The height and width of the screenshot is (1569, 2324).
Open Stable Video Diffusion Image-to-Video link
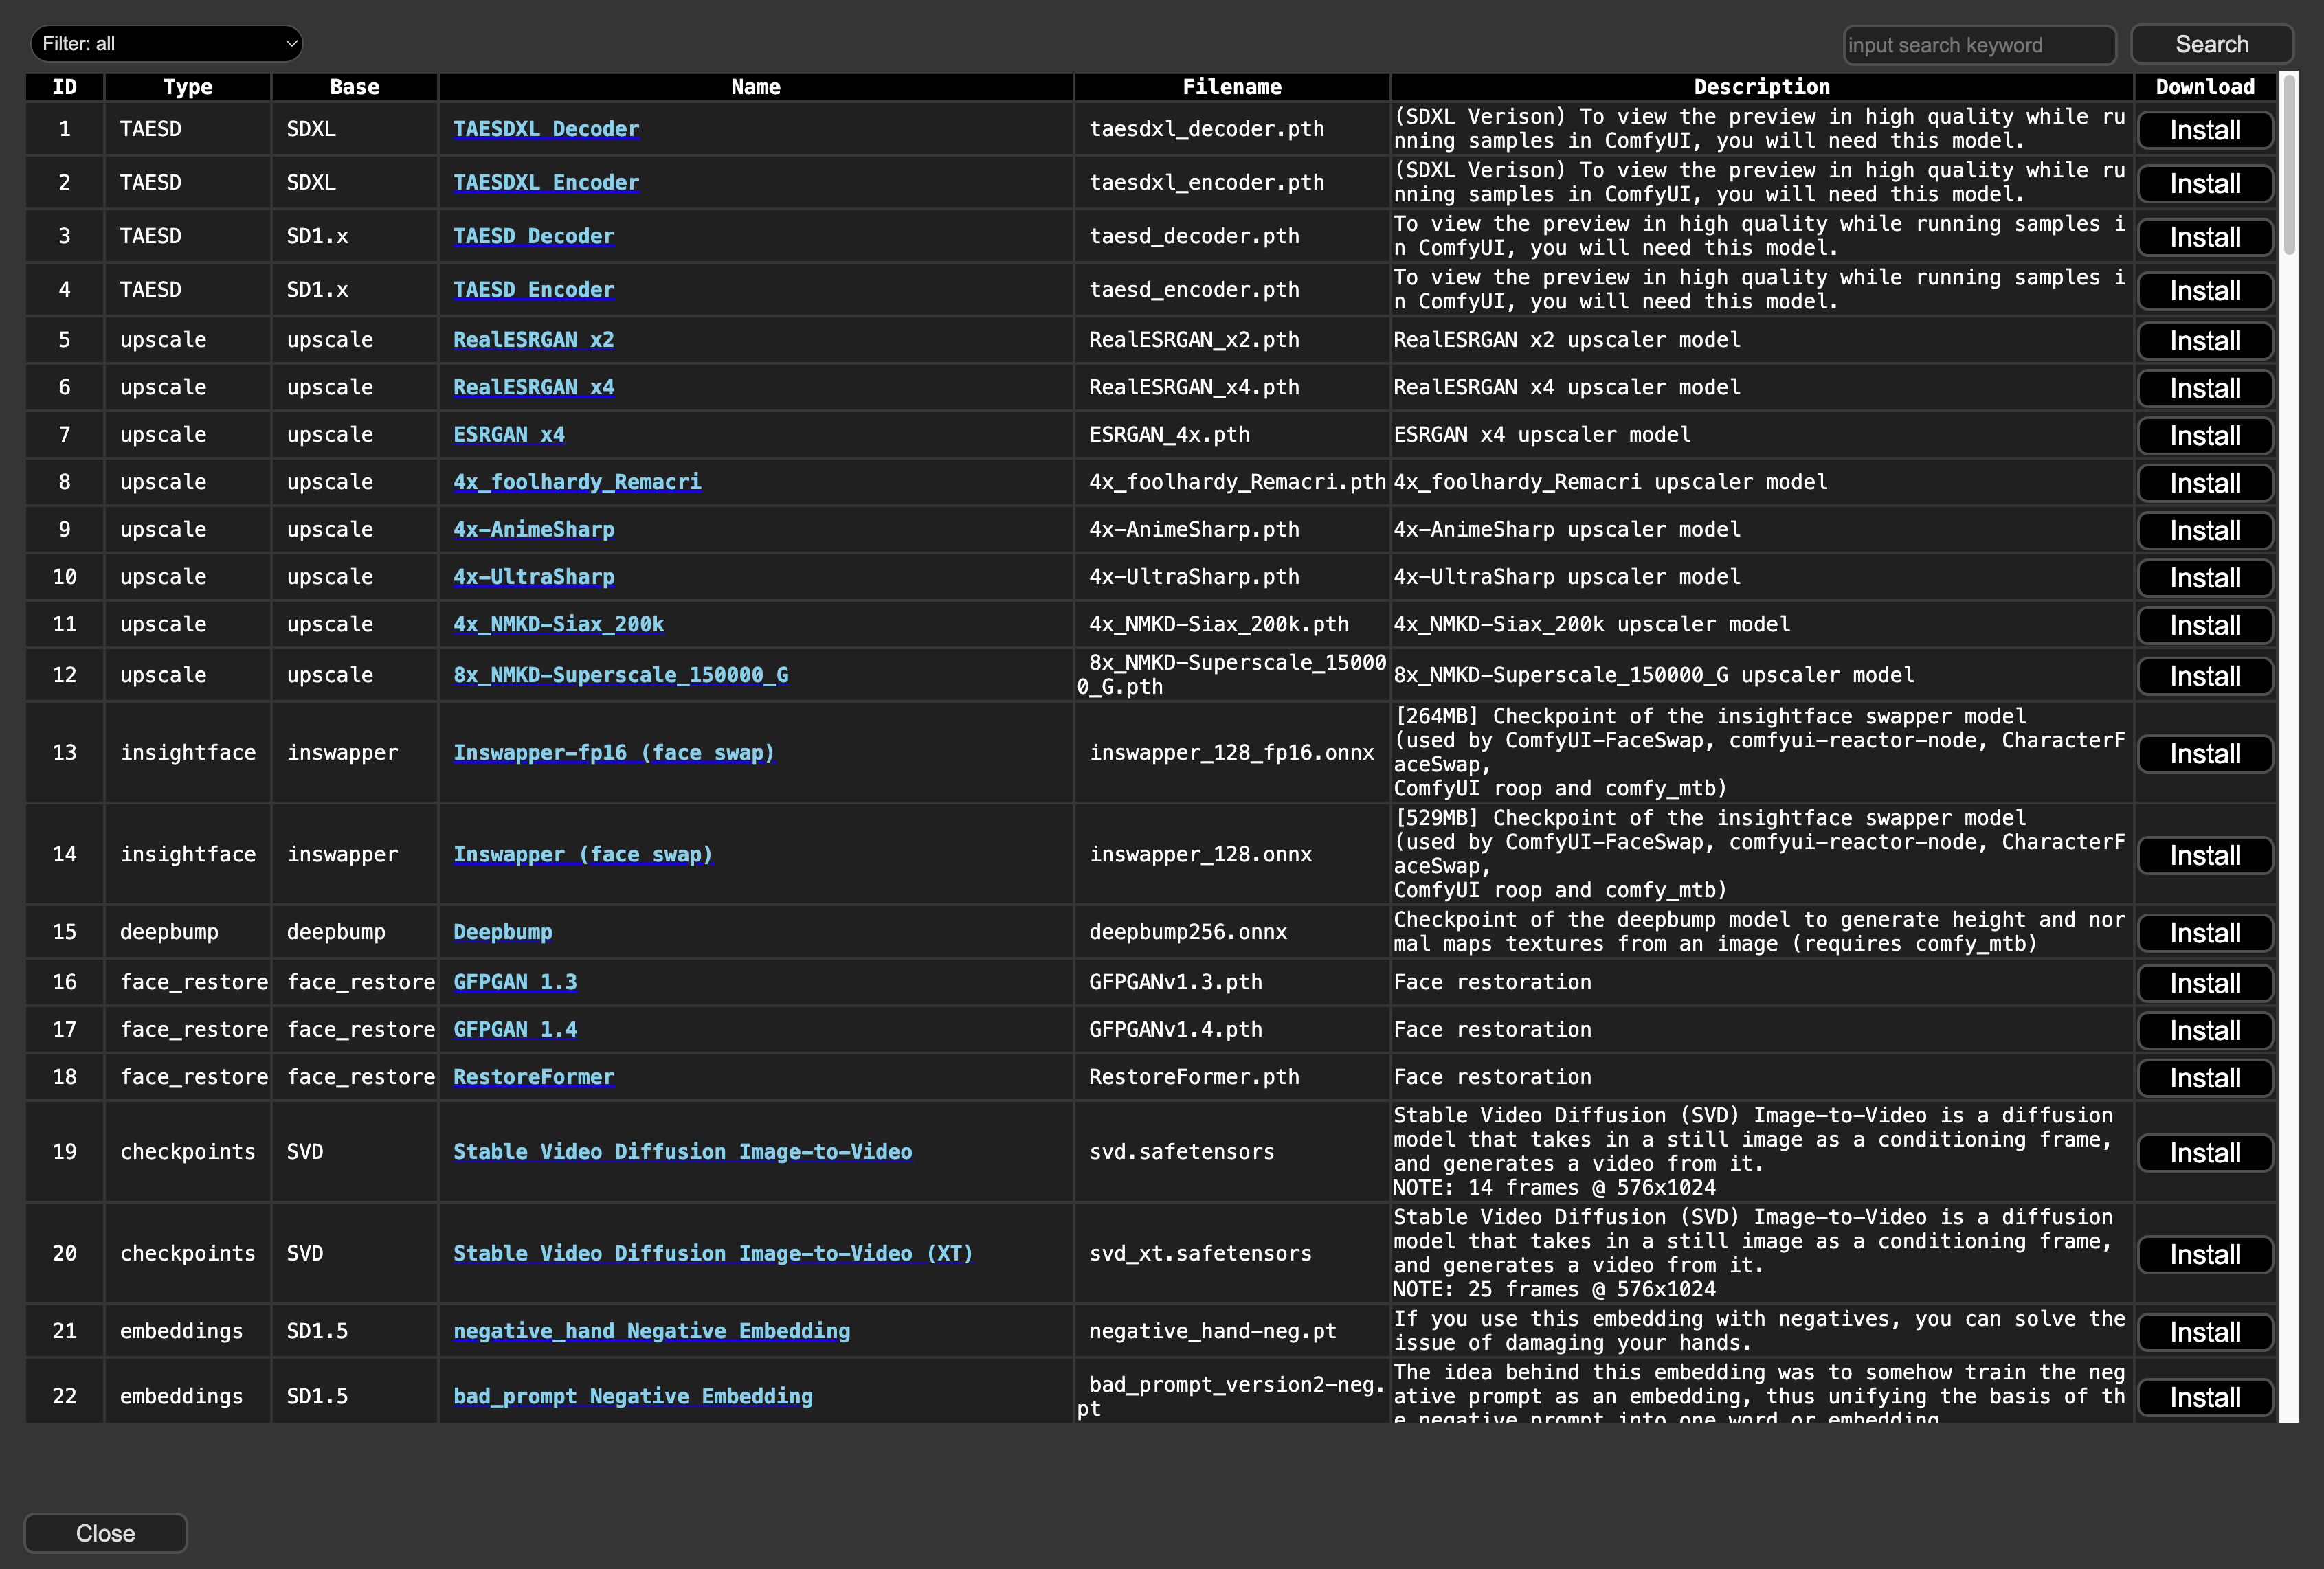pos(683,1152)
